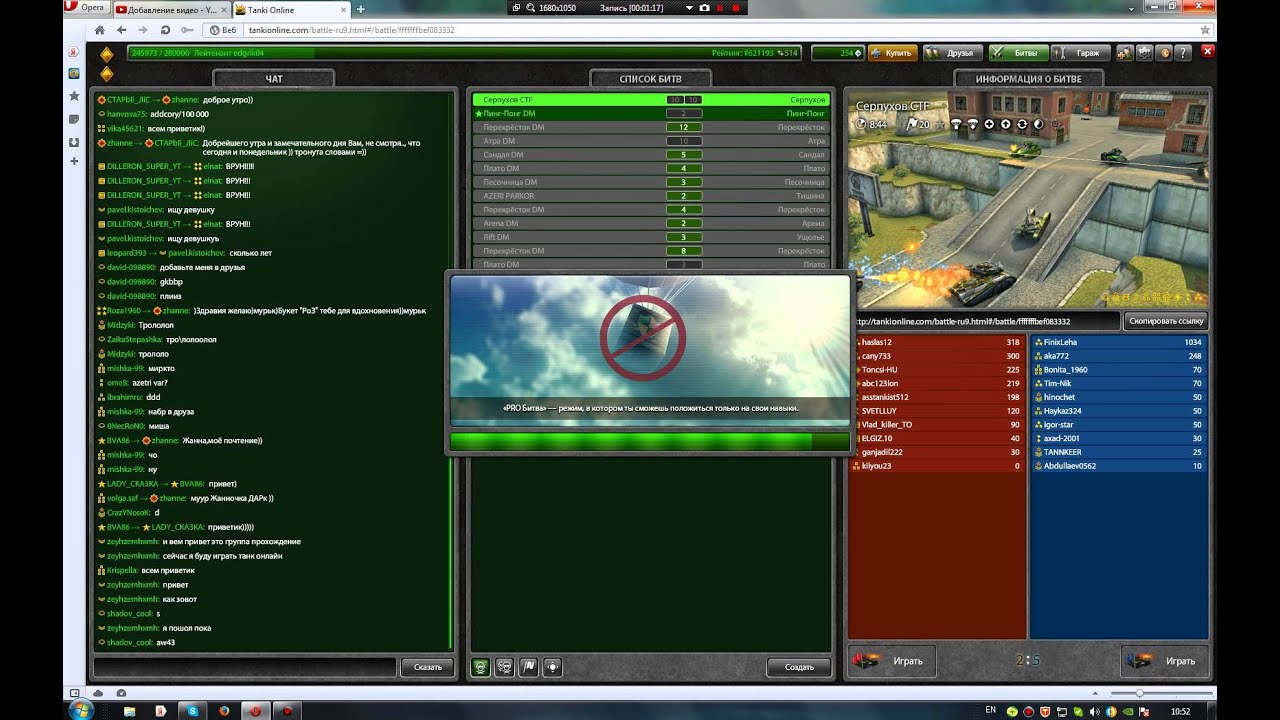Click player TANNKEER in the blue team
The image size is (1280, 720).
pos(1118,452)
